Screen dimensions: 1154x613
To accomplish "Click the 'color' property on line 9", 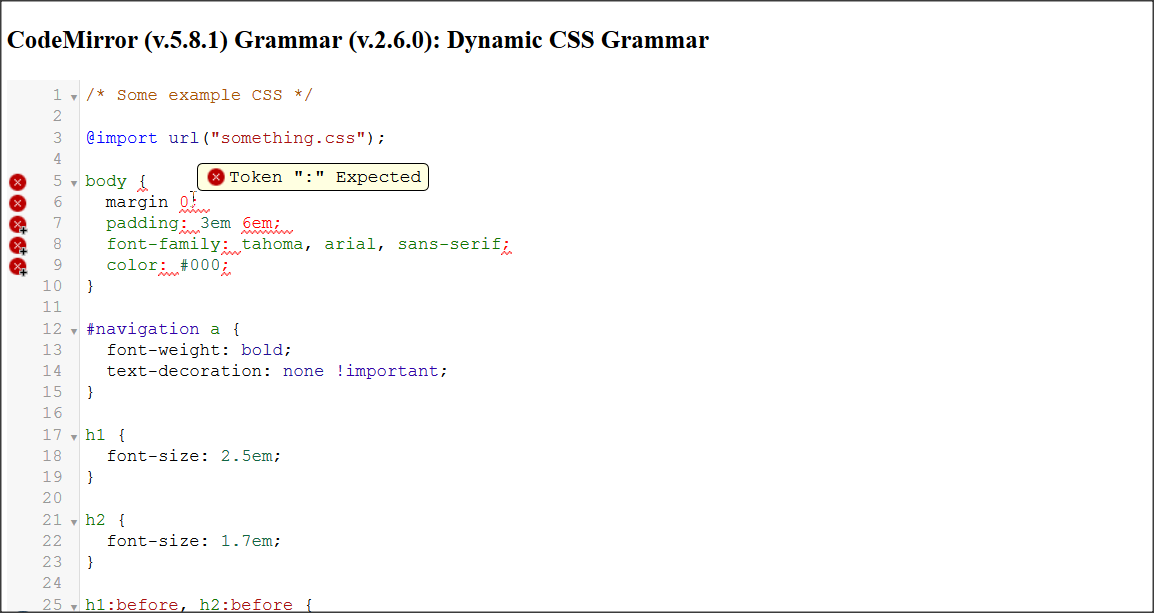I will coord(132,265).
